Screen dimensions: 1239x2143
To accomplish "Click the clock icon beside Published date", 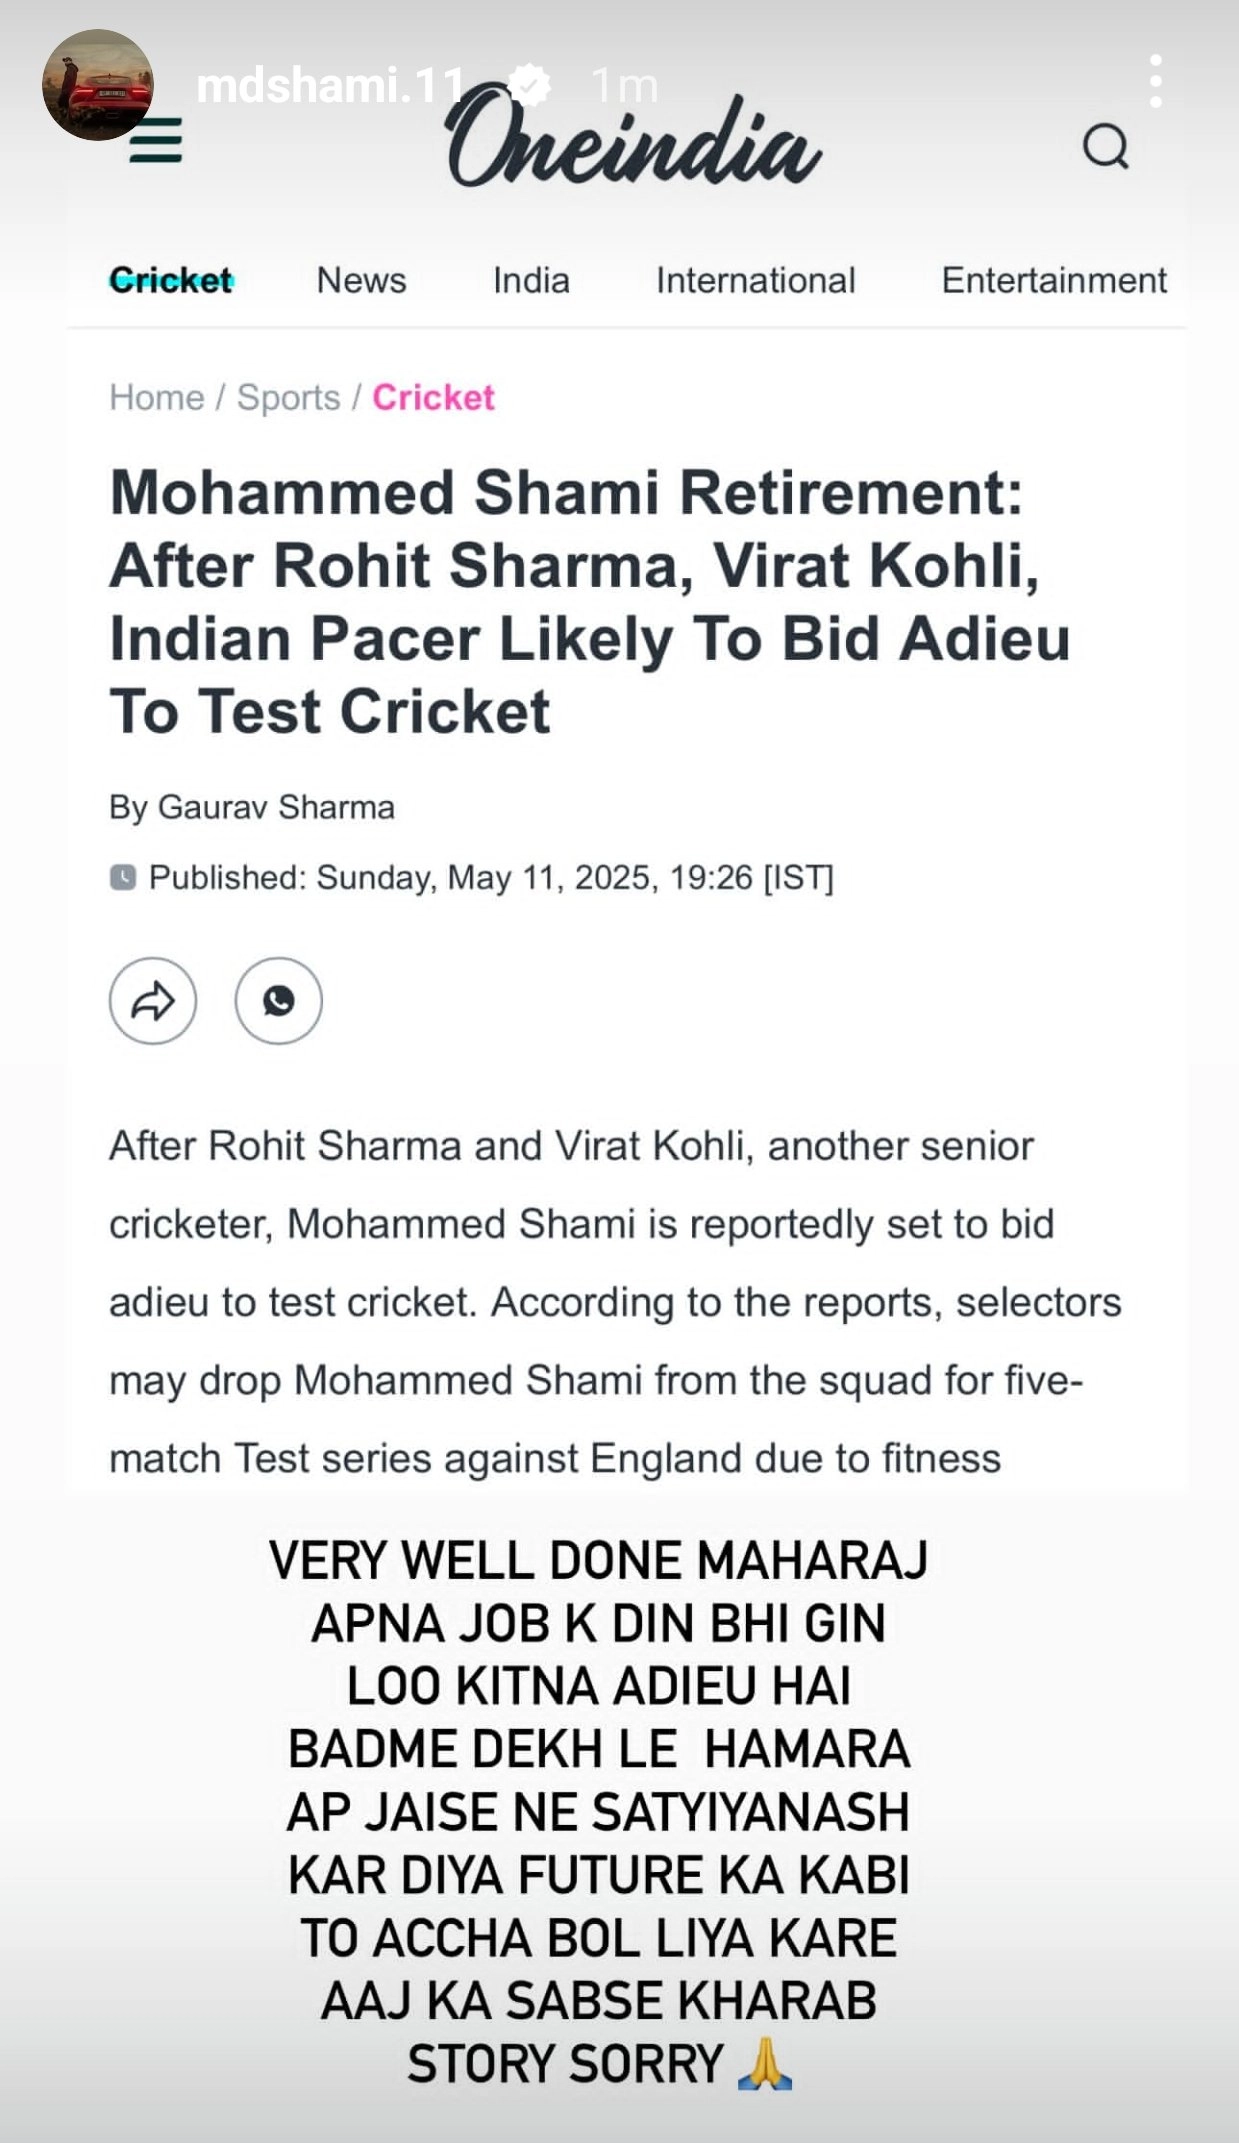I will [x=123, y=878].
